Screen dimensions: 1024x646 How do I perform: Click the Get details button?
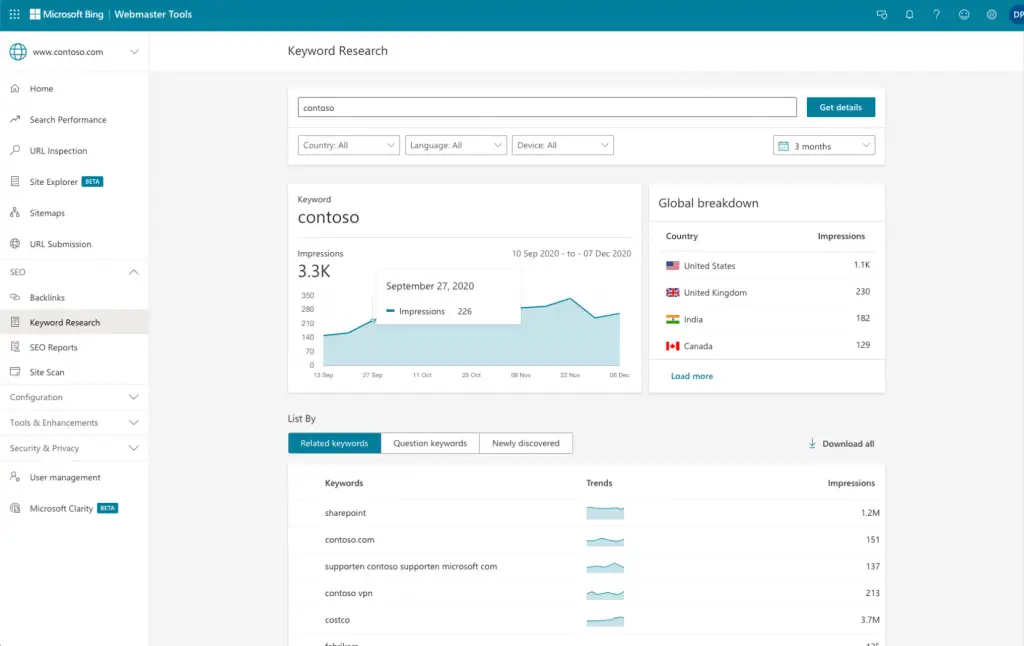(840, 107)
